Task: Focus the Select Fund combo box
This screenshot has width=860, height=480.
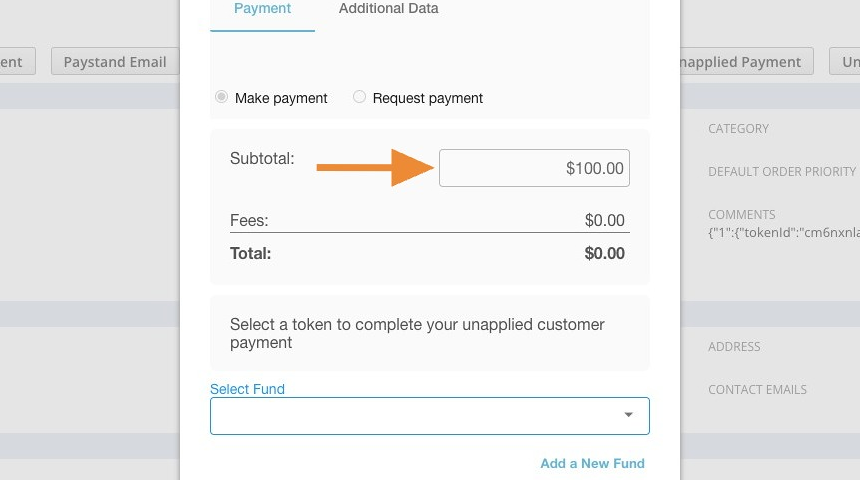Action: coord(429,416)
